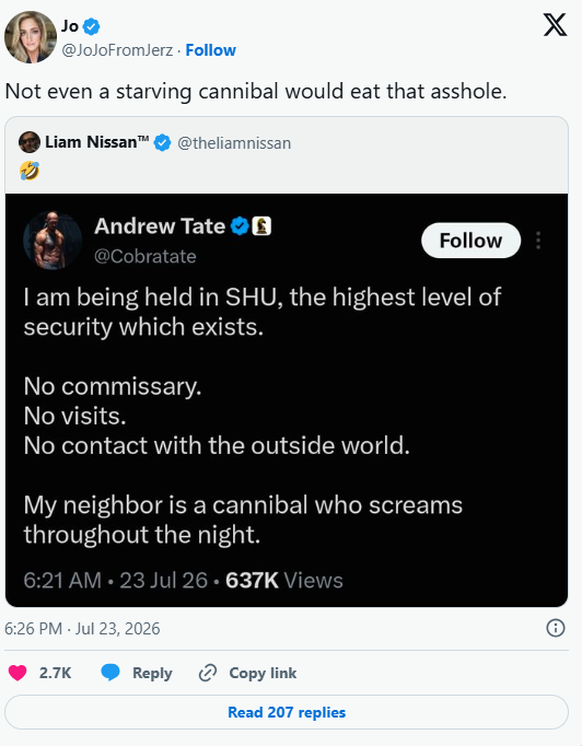Click Jo's blue verified badge

[91, 27]
